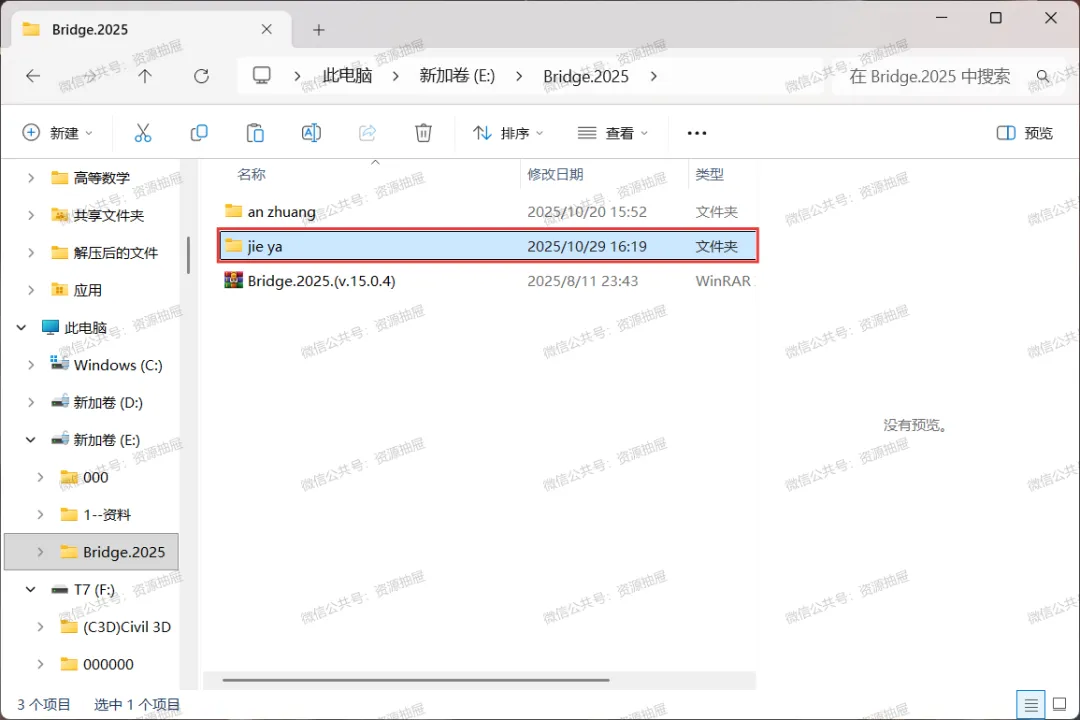Viewport: 1080px width, 720px height.
Task: Click the 在 Bridge.2025 中搜索 search field
Action: (x=930, y=76)
